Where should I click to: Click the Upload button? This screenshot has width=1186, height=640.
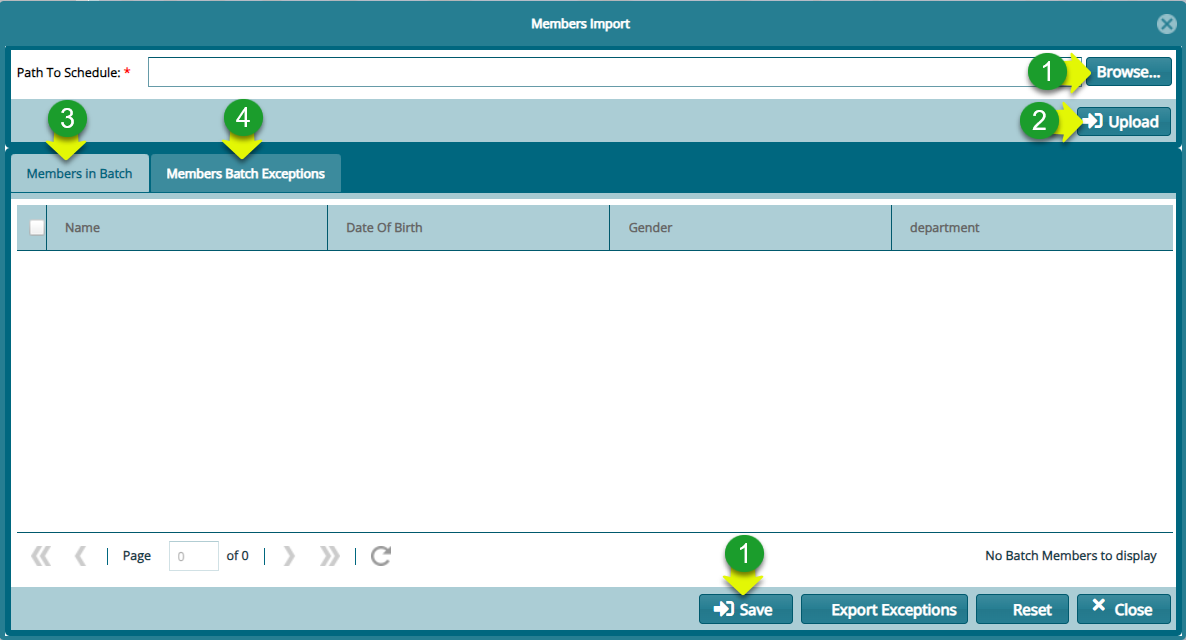1123,121
